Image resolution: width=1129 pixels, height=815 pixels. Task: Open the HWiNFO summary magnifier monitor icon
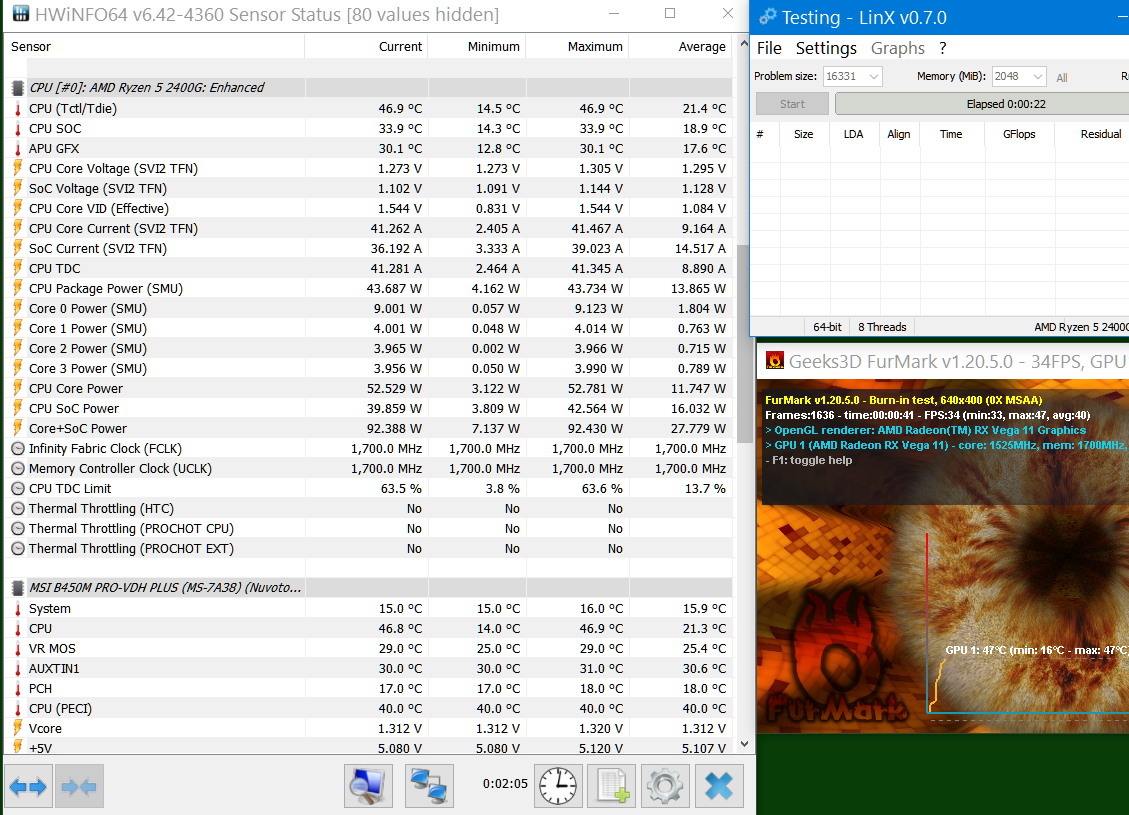[x=368, y=785]
